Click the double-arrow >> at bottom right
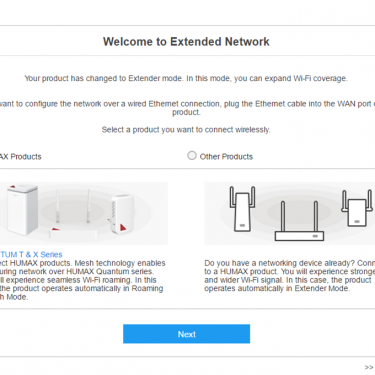The width and height of the screenshot is (375, 375). coord(369,367)
